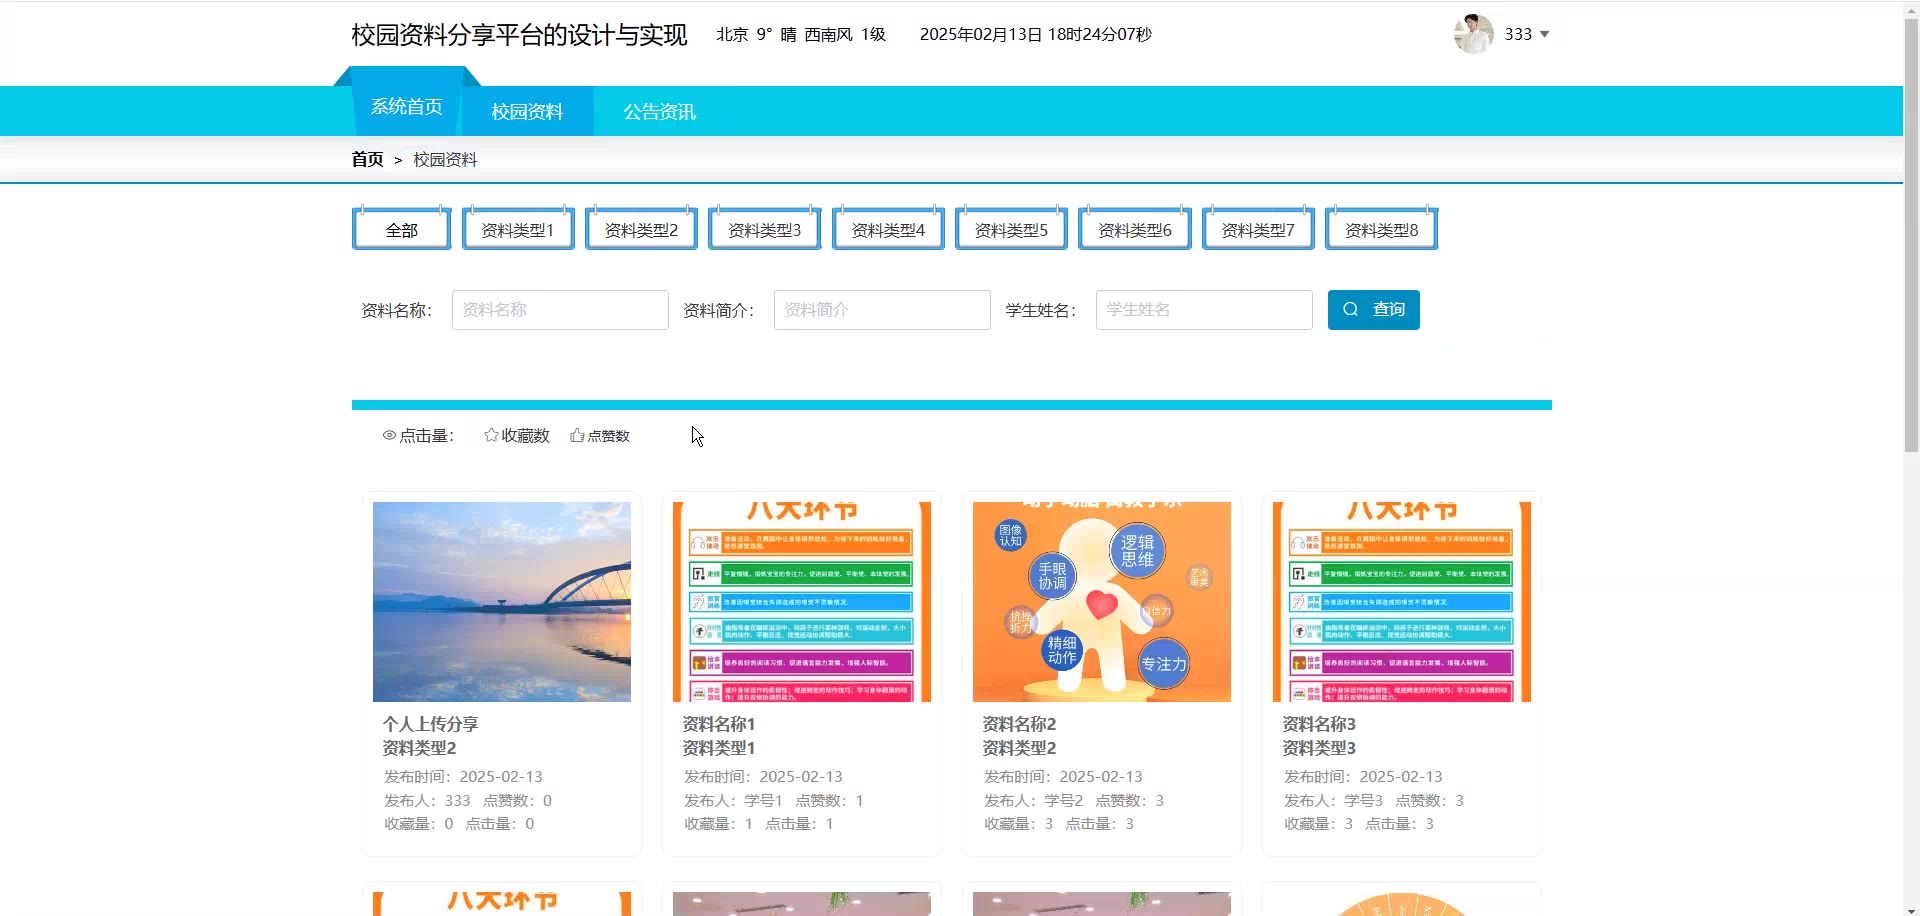Open the 系统首页 tab
This screenshot has width=1920, height=916.
pos(407,106)
